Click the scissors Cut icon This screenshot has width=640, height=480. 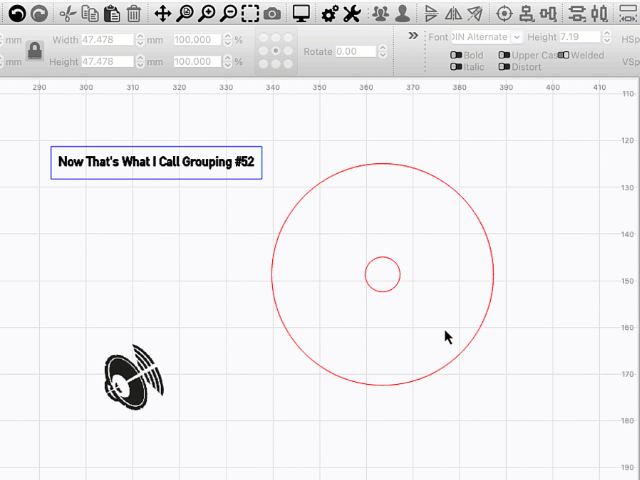click(67, 14)
